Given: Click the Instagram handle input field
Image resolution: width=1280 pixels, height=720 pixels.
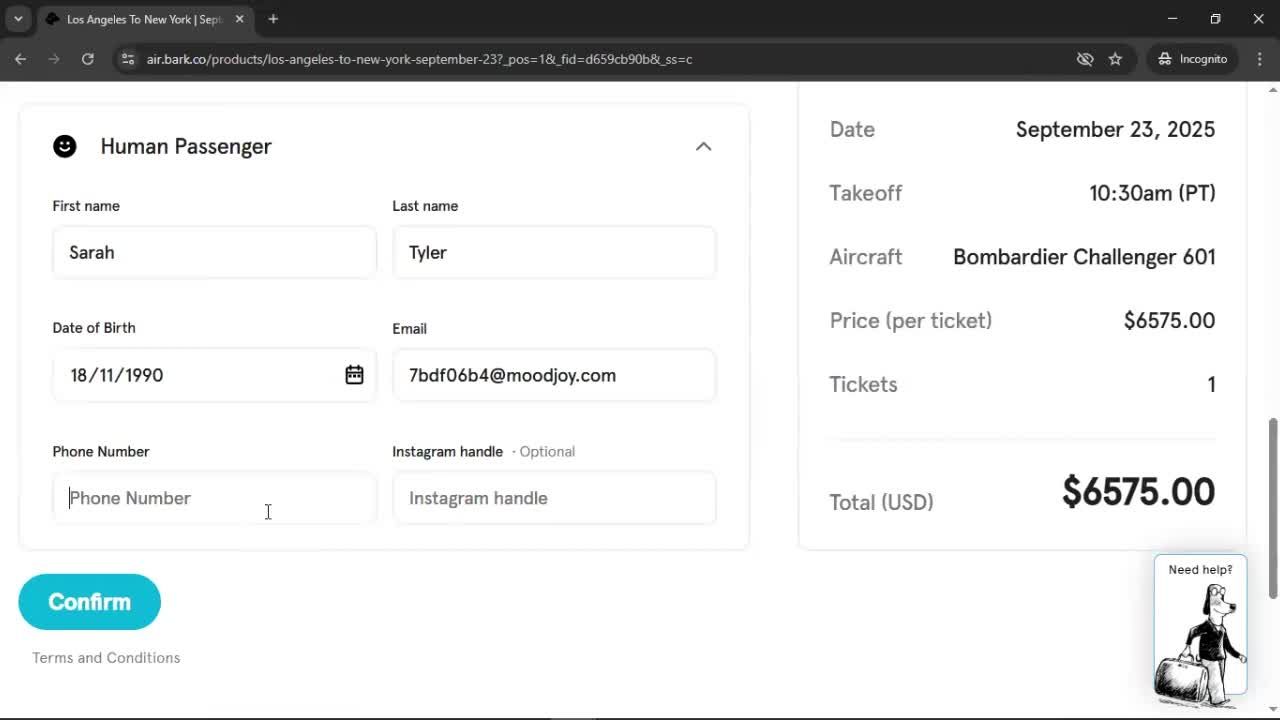Looking at the screenshot, I should [554, 498].
